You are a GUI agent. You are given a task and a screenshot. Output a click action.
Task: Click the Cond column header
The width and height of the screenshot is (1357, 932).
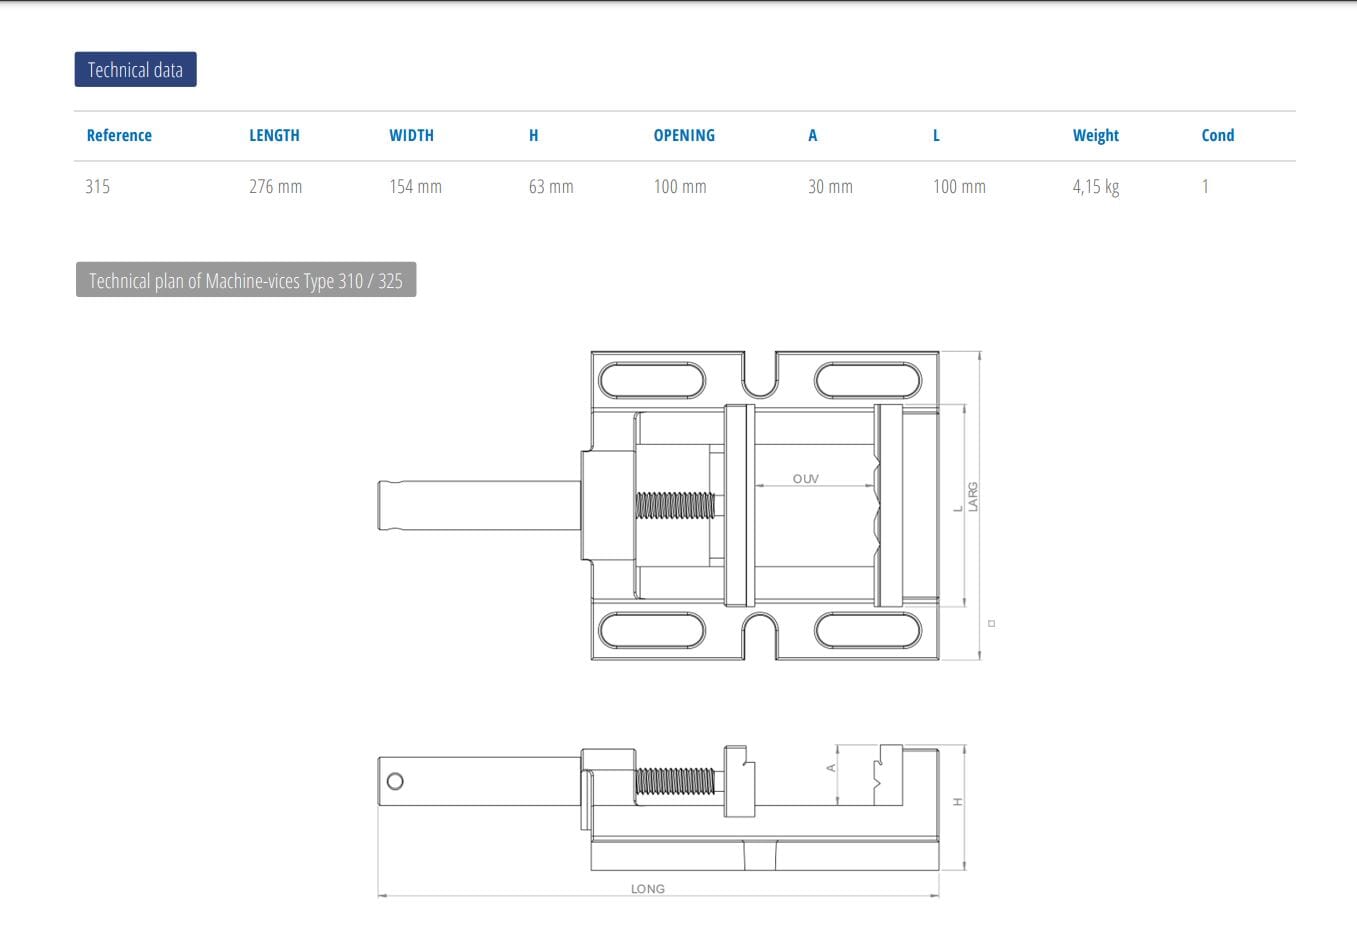pyautogui.click(x=1217, y=136)
